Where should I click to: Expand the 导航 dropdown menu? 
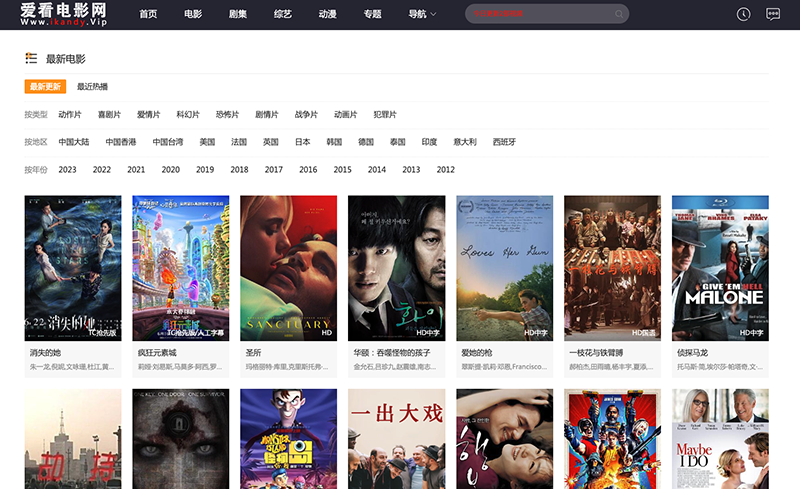click(x=422, y=14)
